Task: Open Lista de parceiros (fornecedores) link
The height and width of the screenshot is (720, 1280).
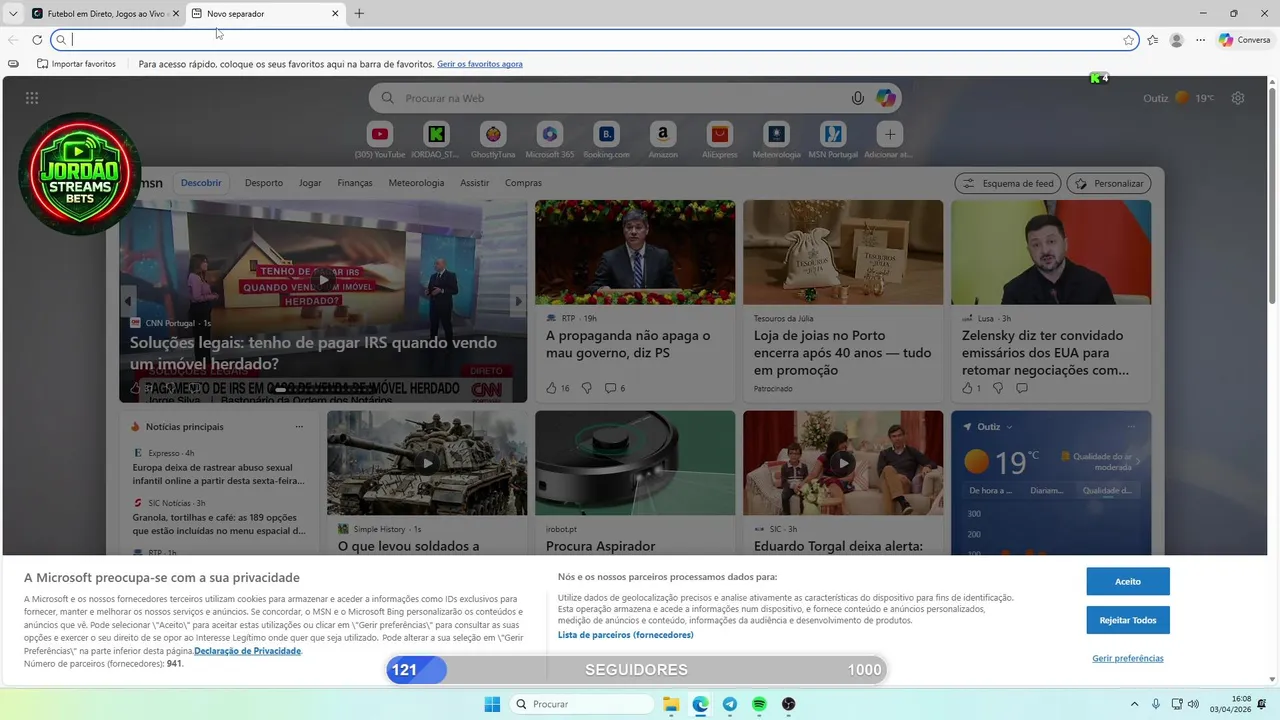Action: [625, 635]
